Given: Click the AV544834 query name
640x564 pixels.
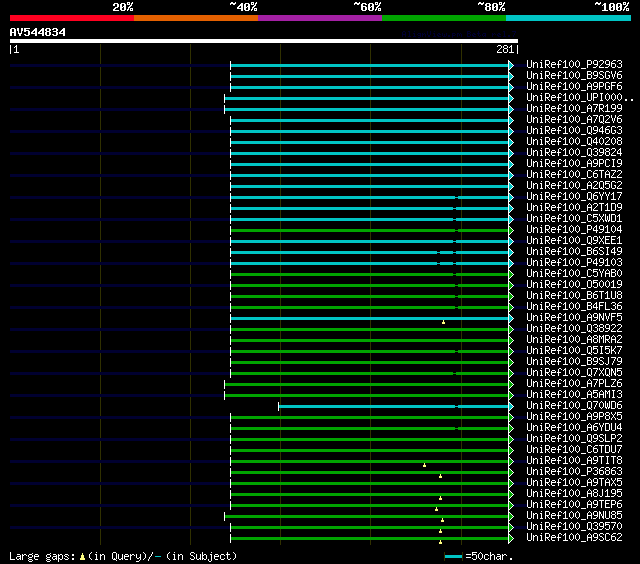Looking at the screenshot, I should (38, 32).
